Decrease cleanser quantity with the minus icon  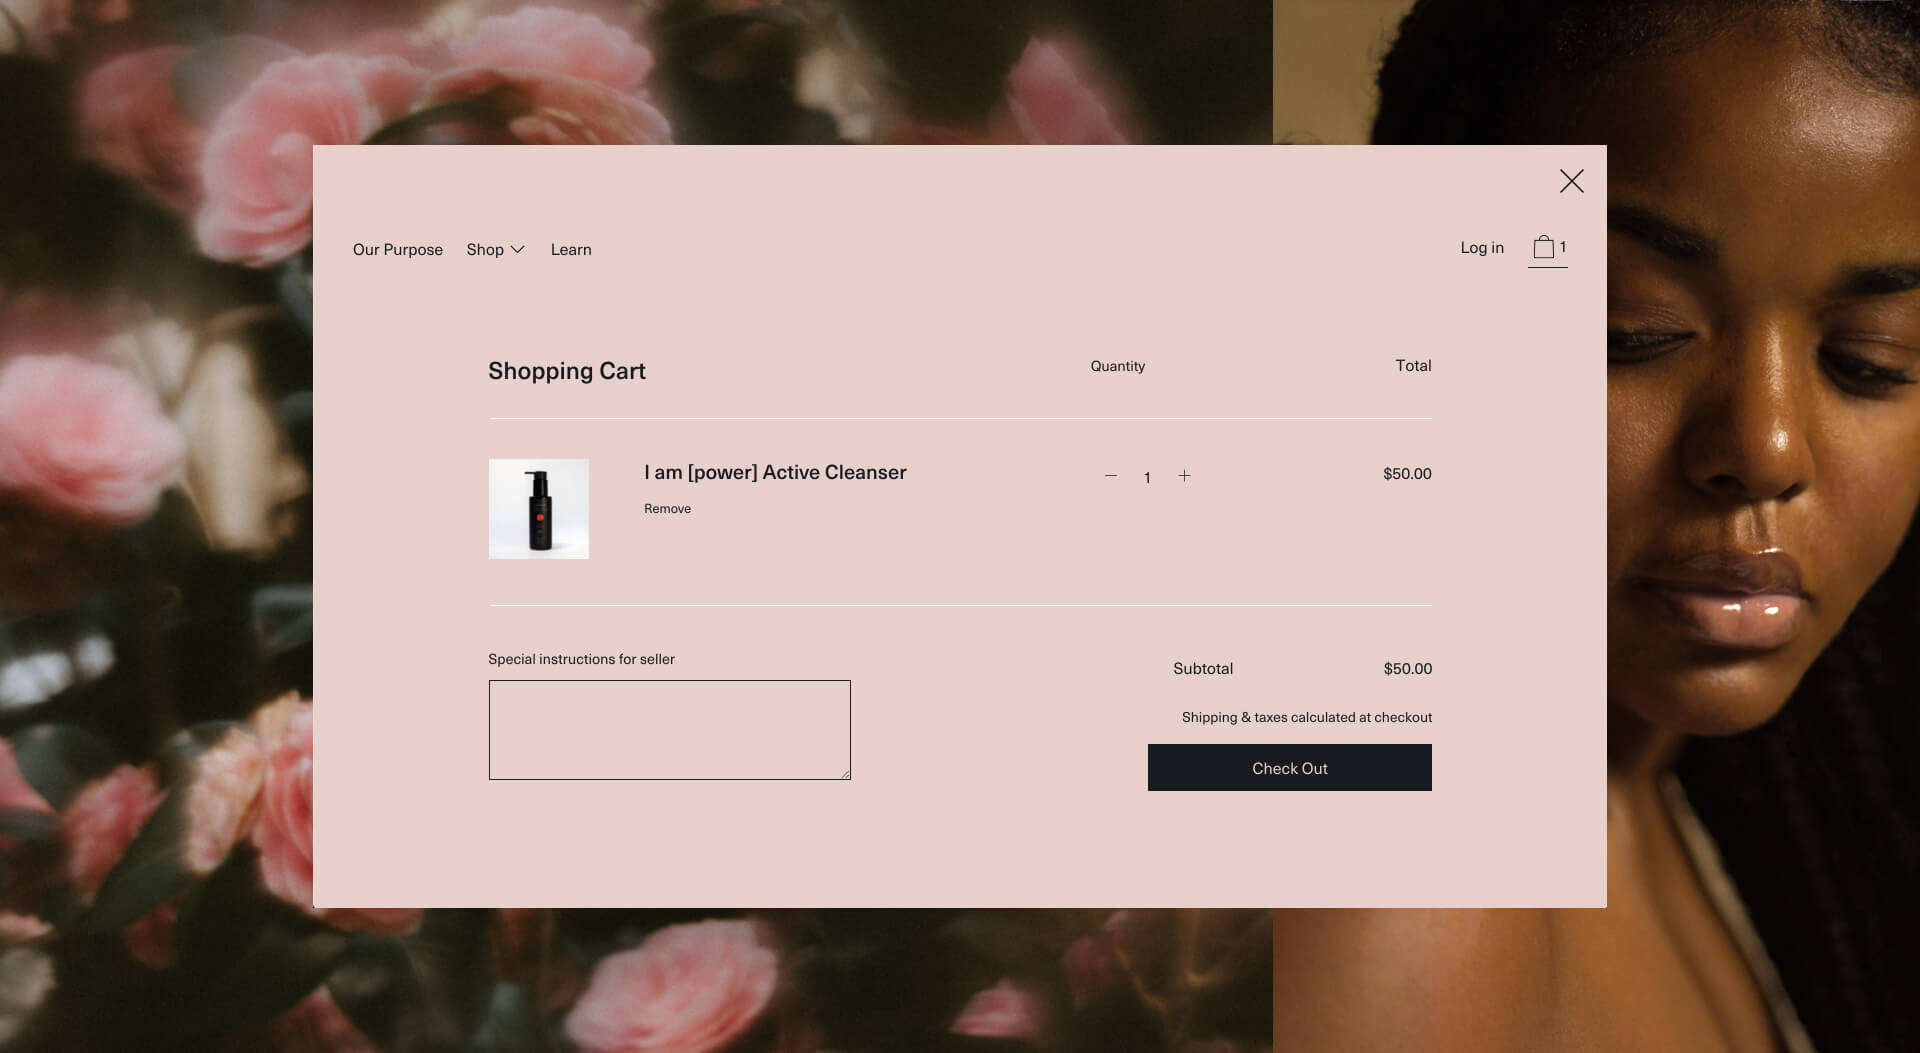pyautogui.click(x=1110, y=476)
